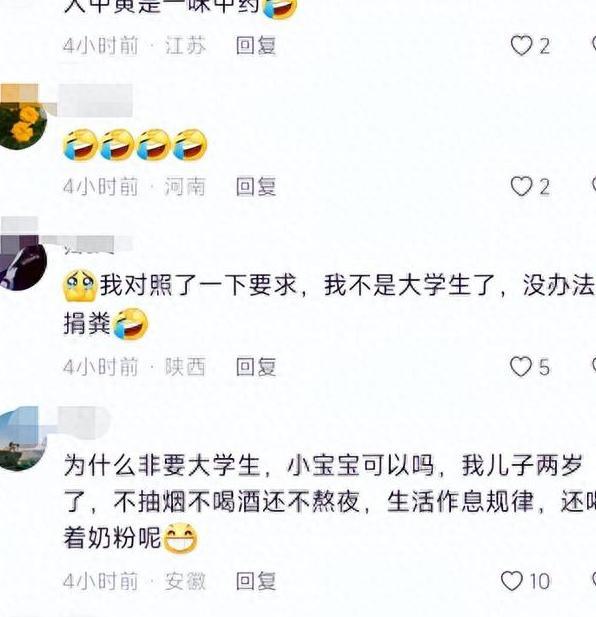
Task: Tap the laughing emoji after 捐粪
Action: click(131, 324)
